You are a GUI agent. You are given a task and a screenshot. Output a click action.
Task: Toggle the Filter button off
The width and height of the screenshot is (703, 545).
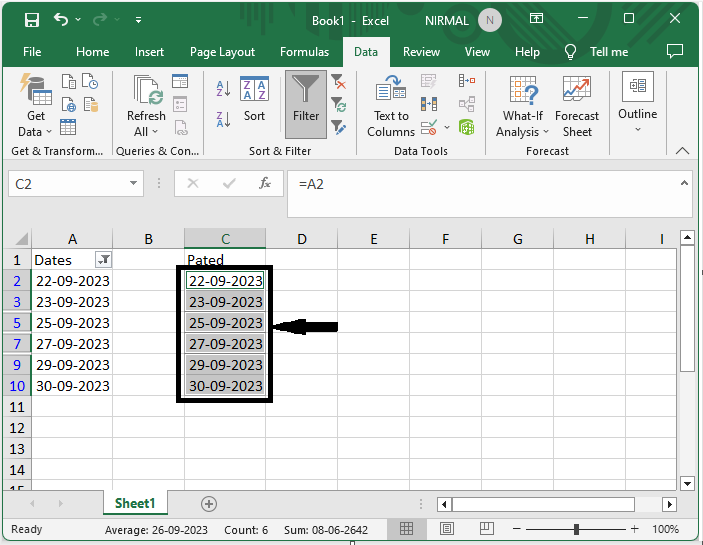tap(306, 104)
